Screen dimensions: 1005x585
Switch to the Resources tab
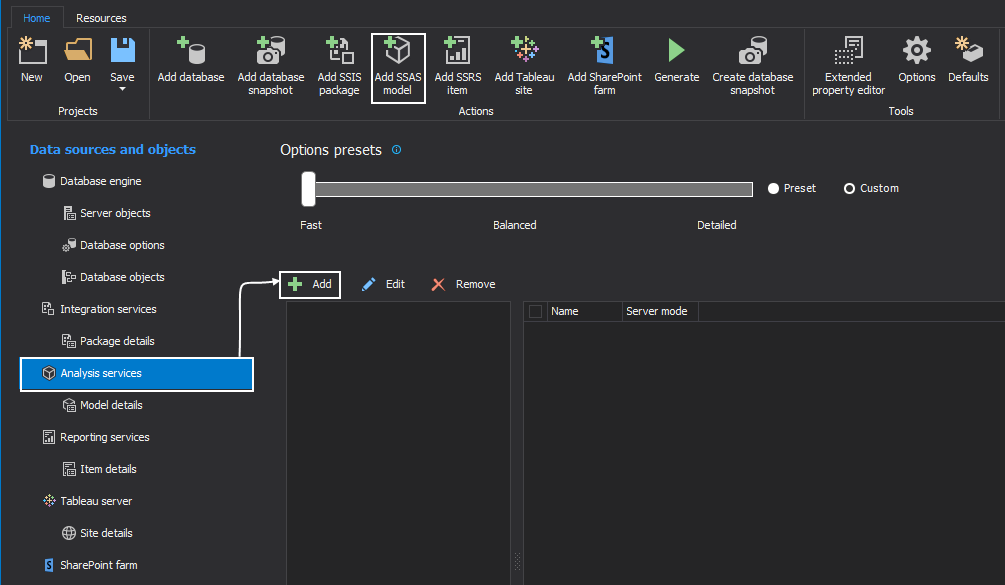pos(101,18)
